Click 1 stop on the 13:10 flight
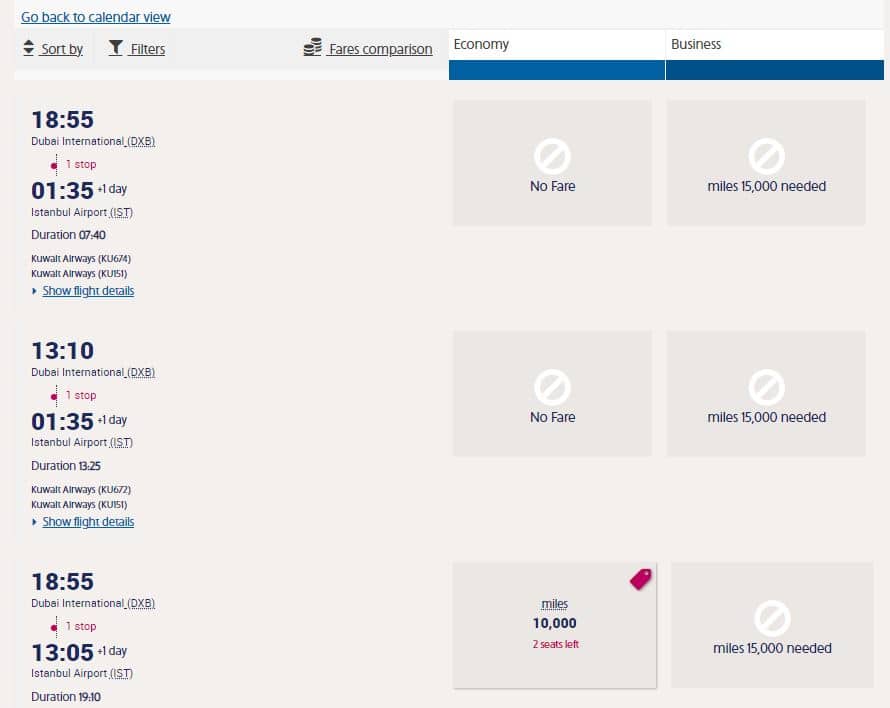Viewport: 890px width, 708px height. click(81, 395)
